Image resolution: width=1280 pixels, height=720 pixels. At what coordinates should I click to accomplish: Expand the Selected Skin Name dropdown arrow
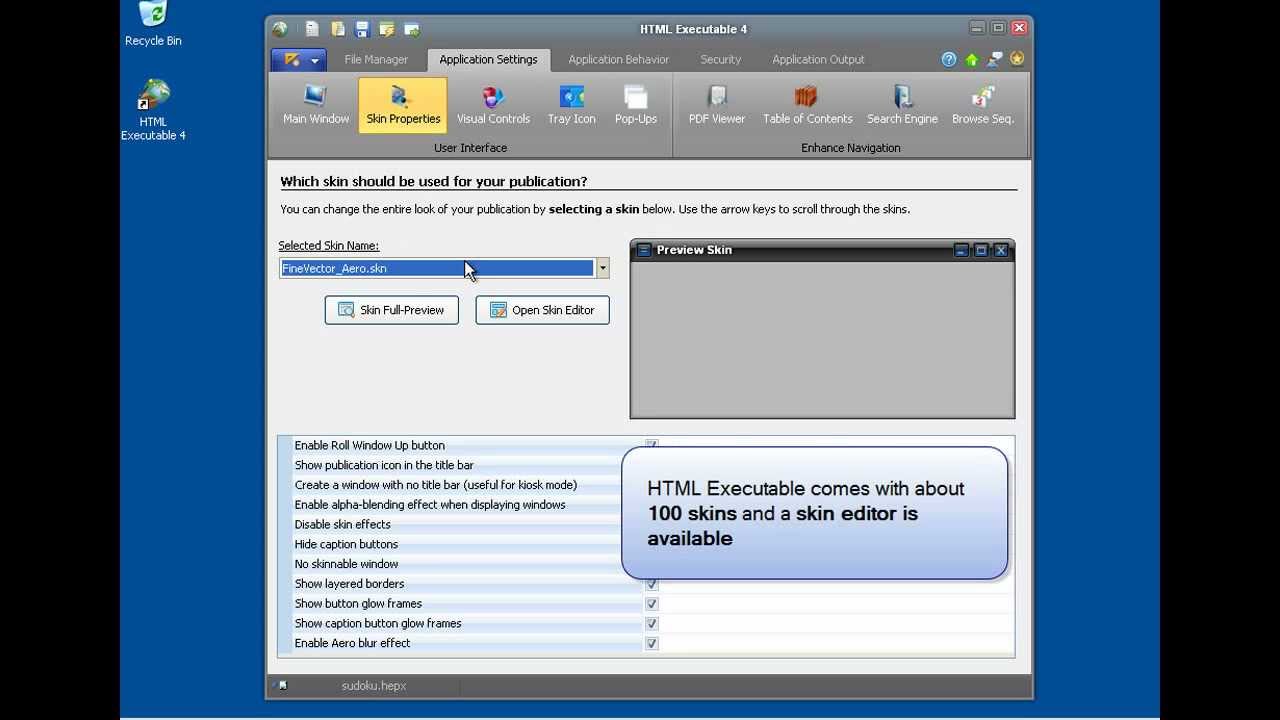[602, 268]
